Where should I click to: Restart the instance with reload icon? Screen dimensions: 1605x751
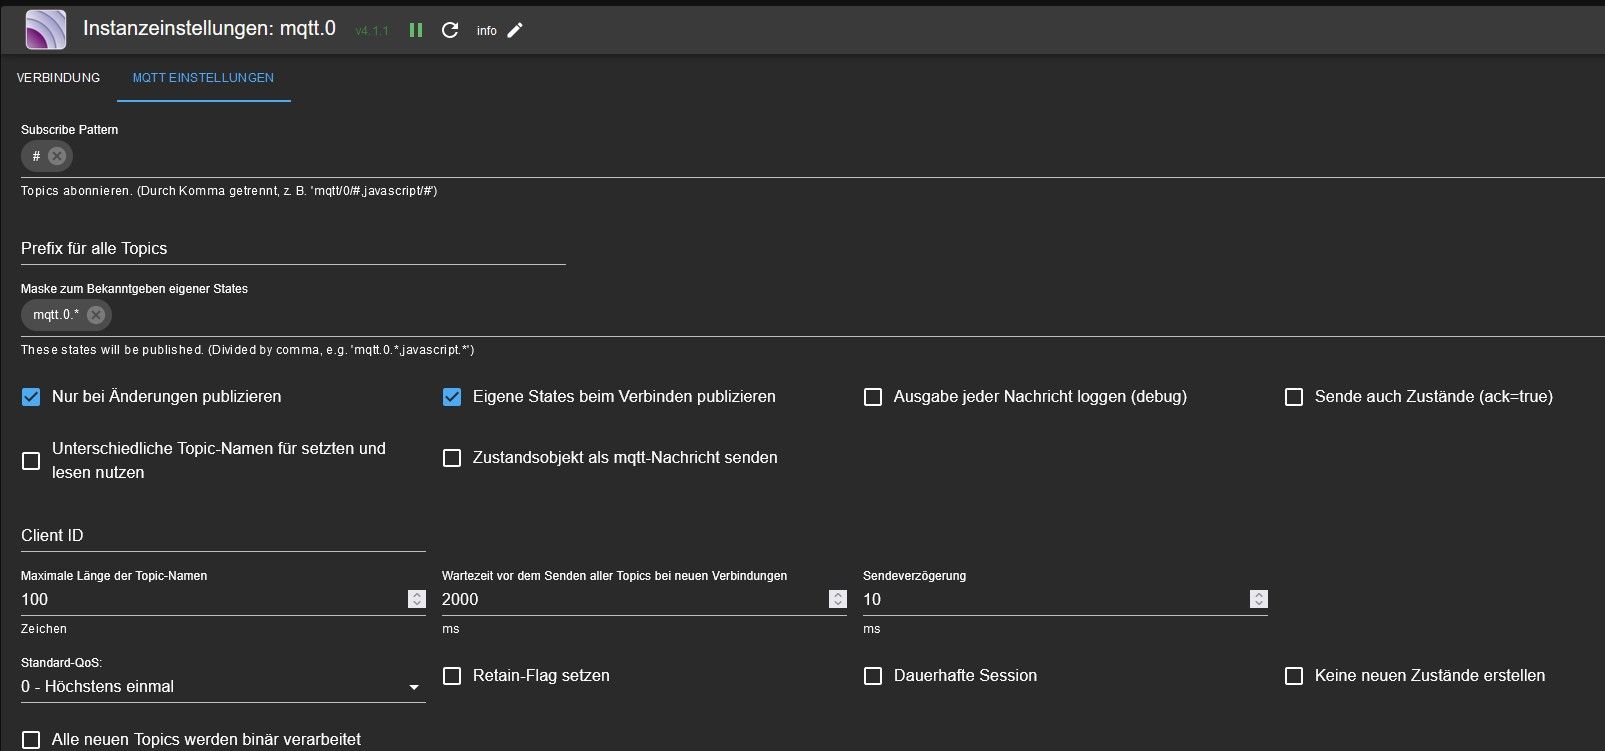[x=450, y=30]
